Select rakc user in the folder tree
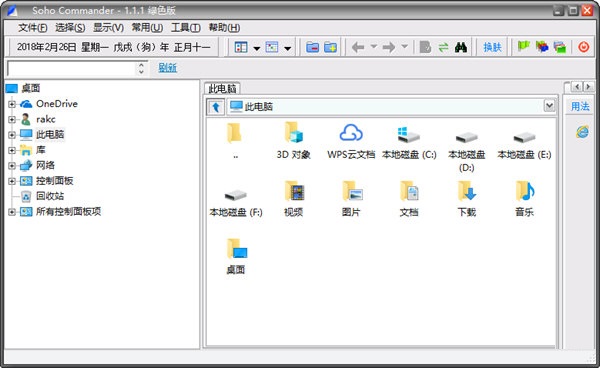This screenshot has width=600, height=368. click(x=46, y=119)
